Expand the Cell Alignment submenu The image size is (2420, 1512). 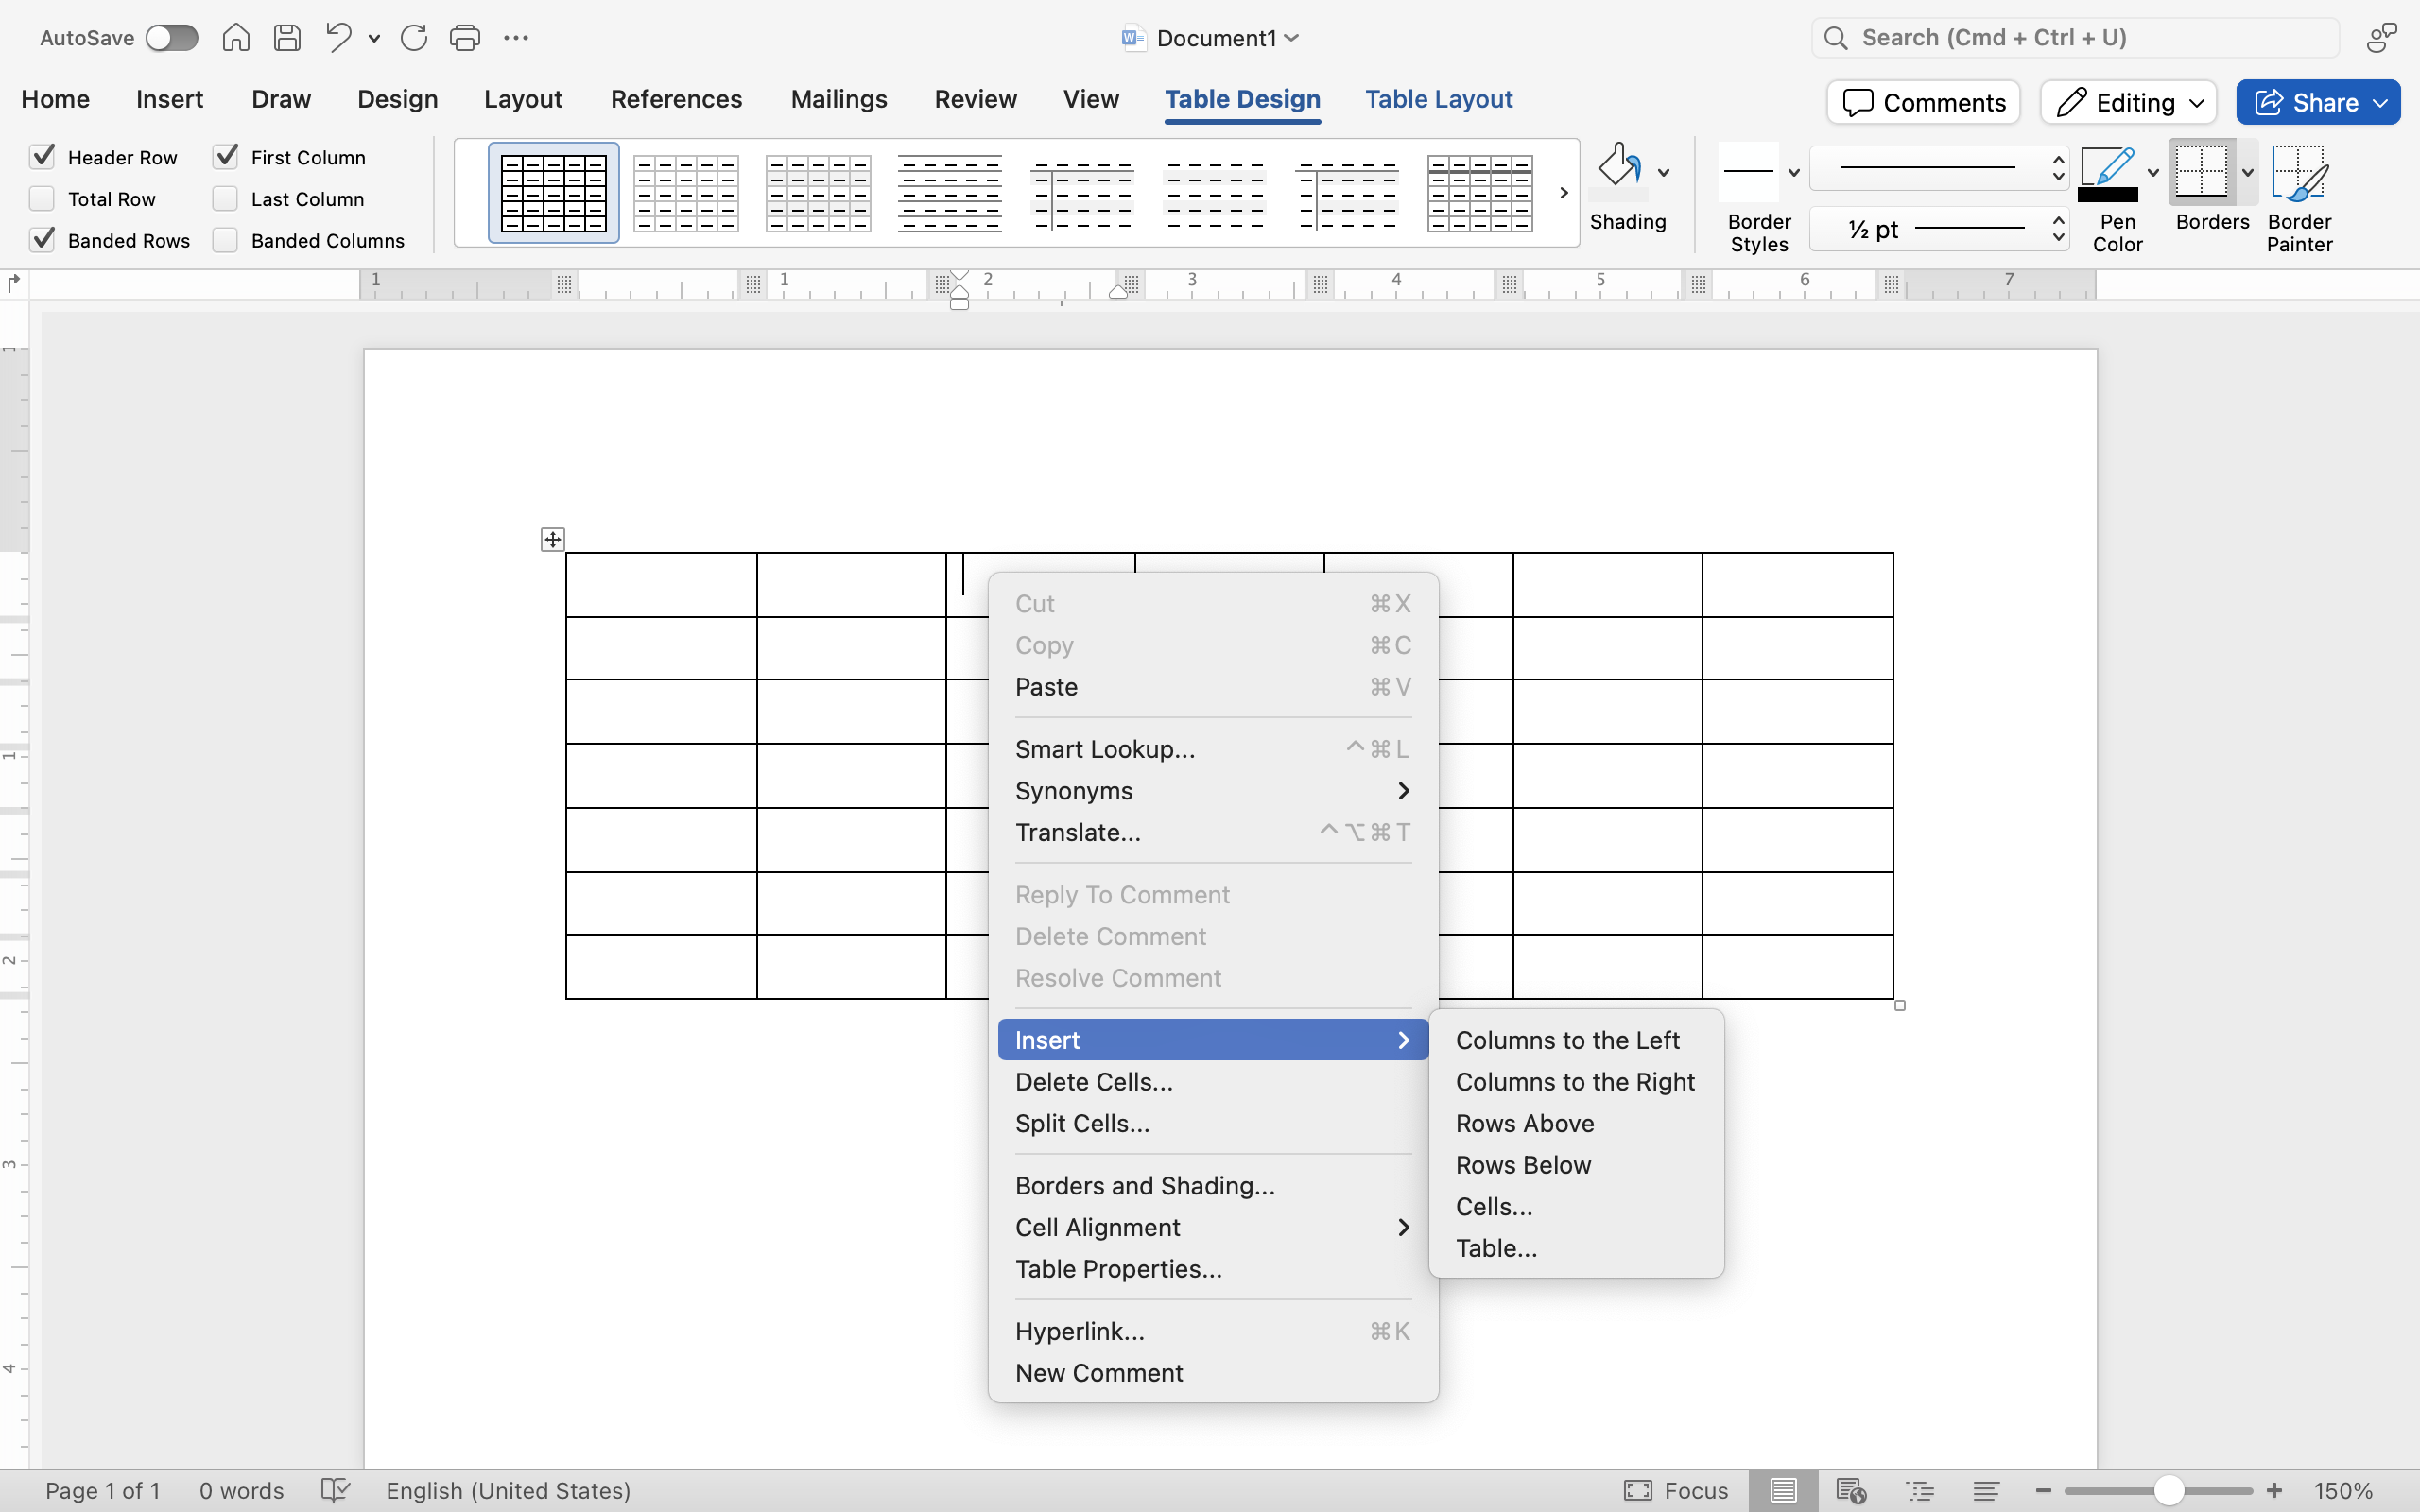click(1212, 1227)
